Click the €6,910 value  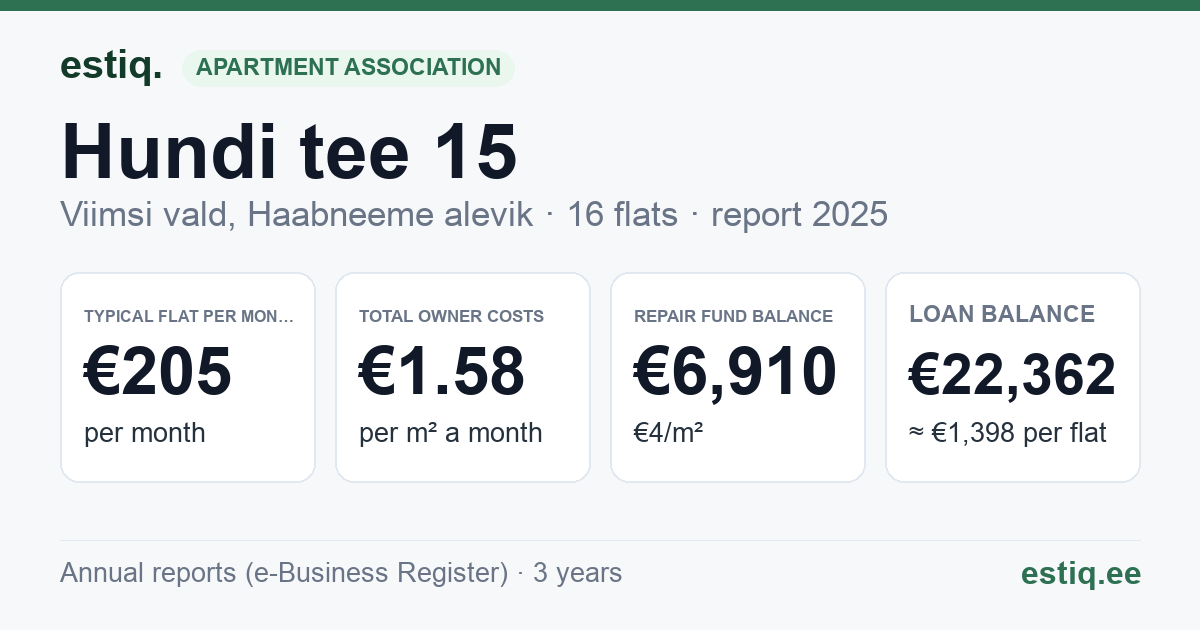[735, 371]
